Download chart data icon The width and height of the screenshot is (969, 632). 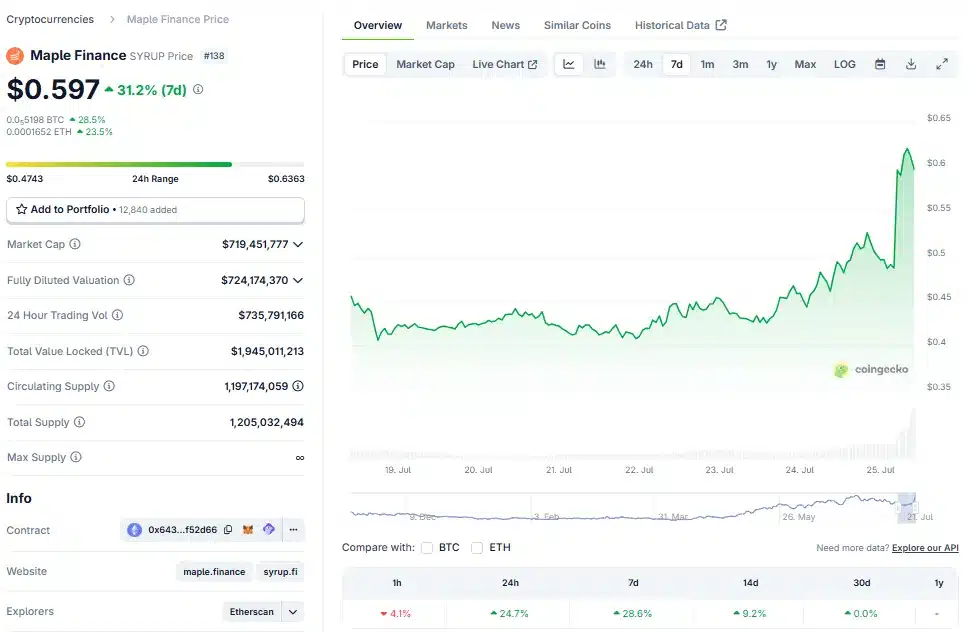(911, 64)
